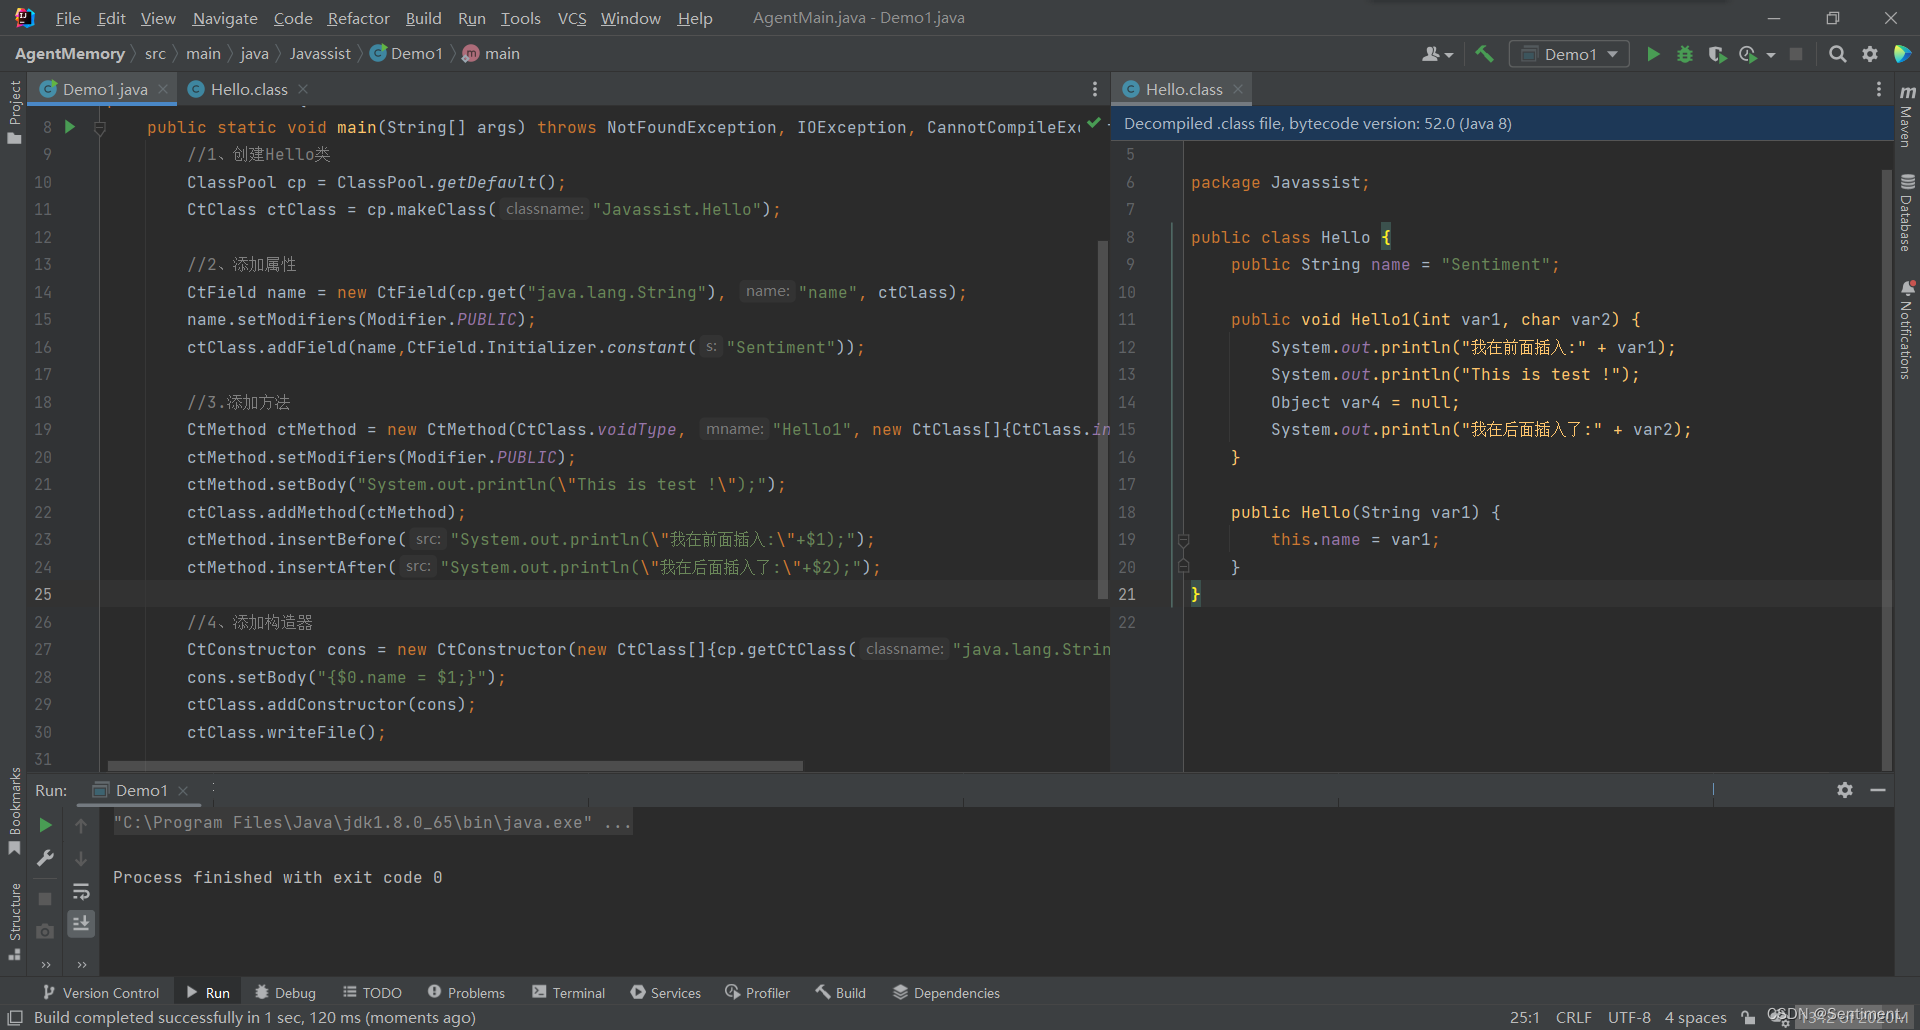Change UTF-8 encoding in status bar
Image resolution: width=1920 pixels, height=1030 pixels.
point(1629,1017)
